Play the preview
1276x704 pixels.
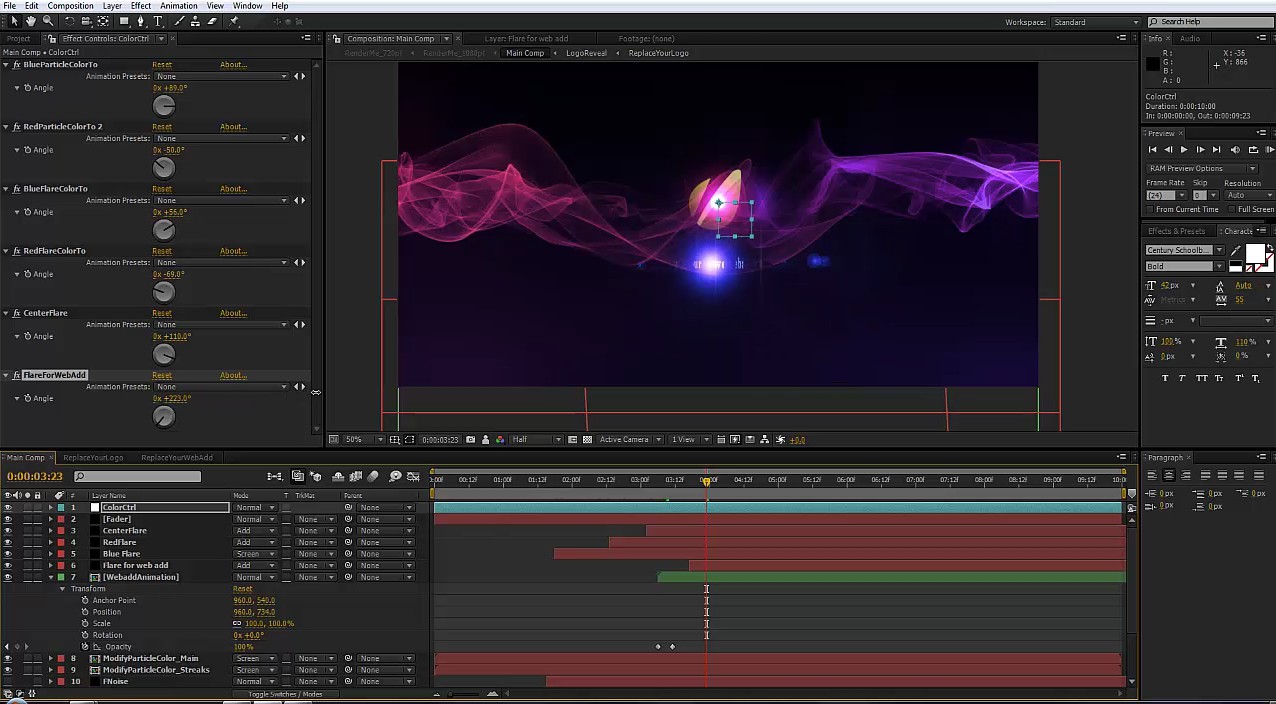[x=1184, y=150]
